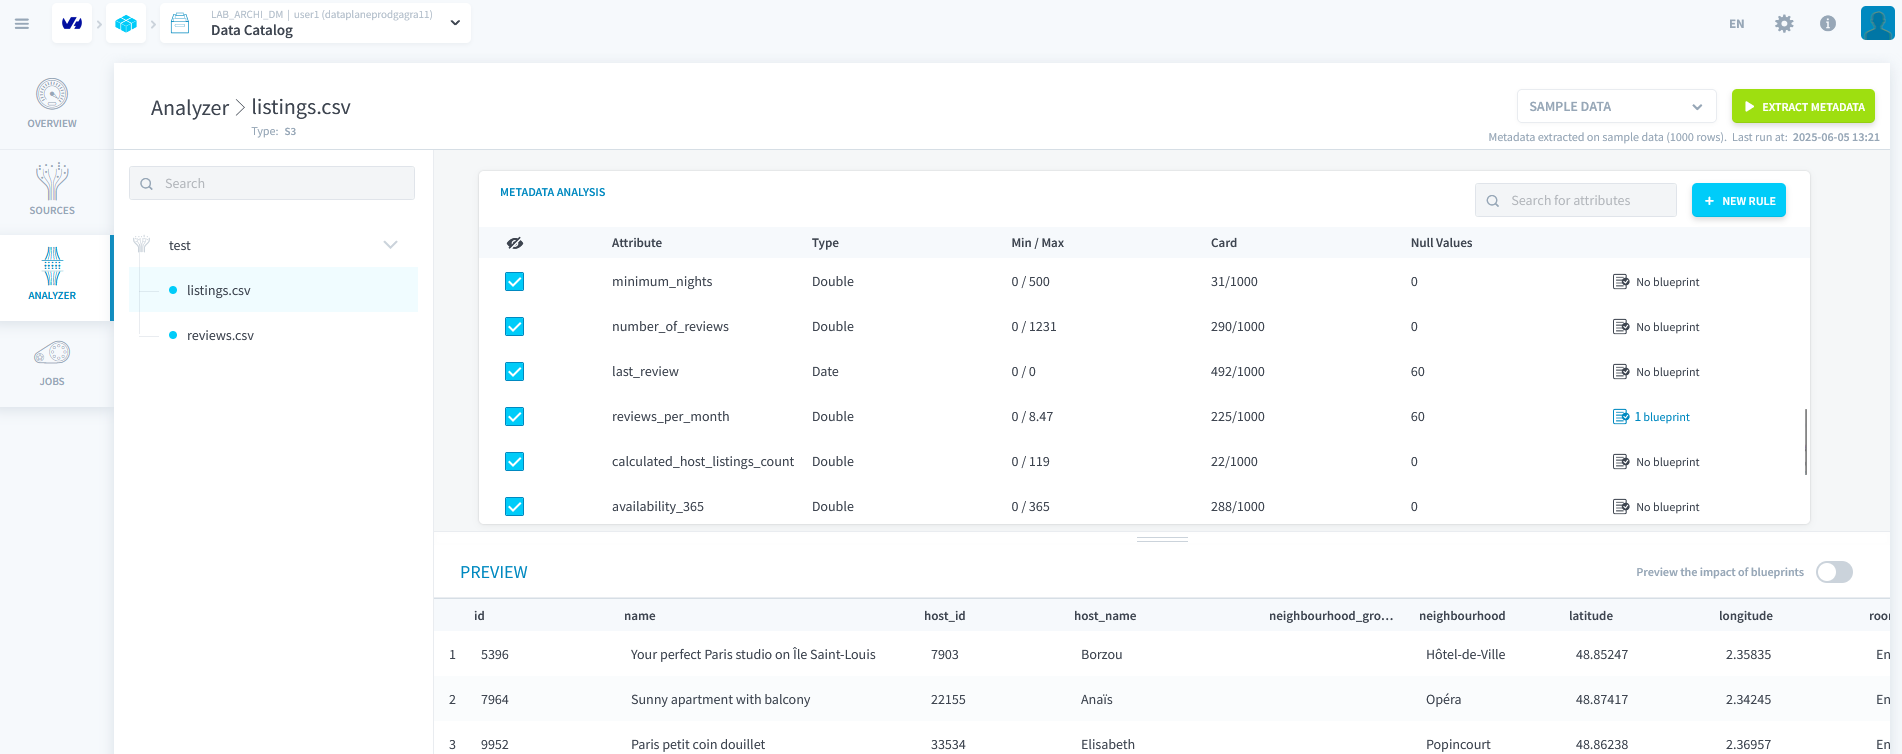
Task: Uncheck the minimum_nights attribute checkbox
Action: click(515, 282)
